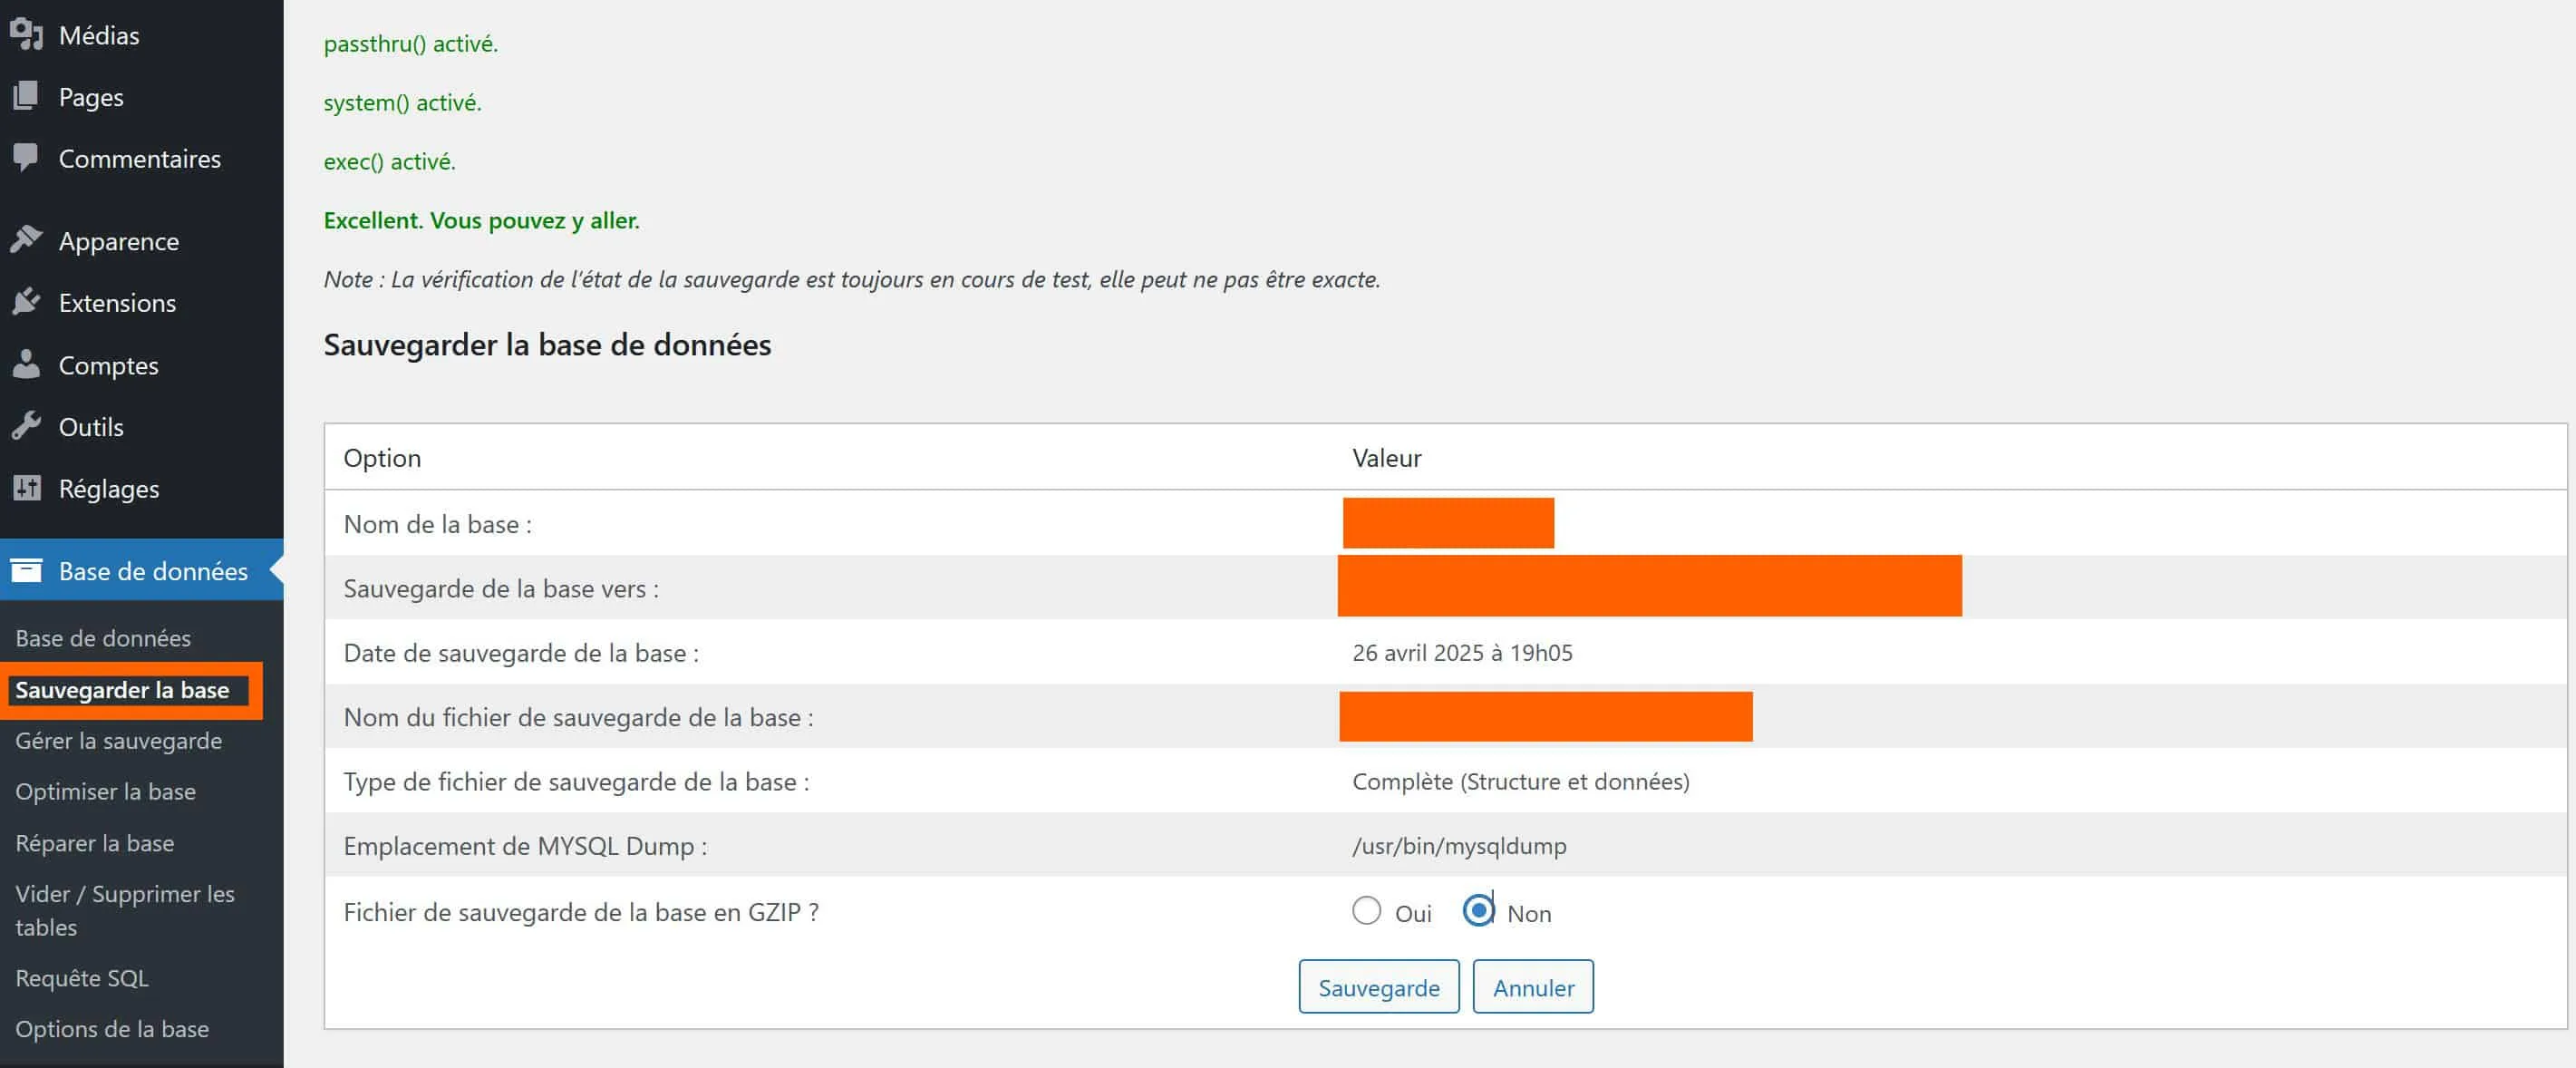Go to Base de données submenu item
2576x1068 pixels.
coord(103,638)
